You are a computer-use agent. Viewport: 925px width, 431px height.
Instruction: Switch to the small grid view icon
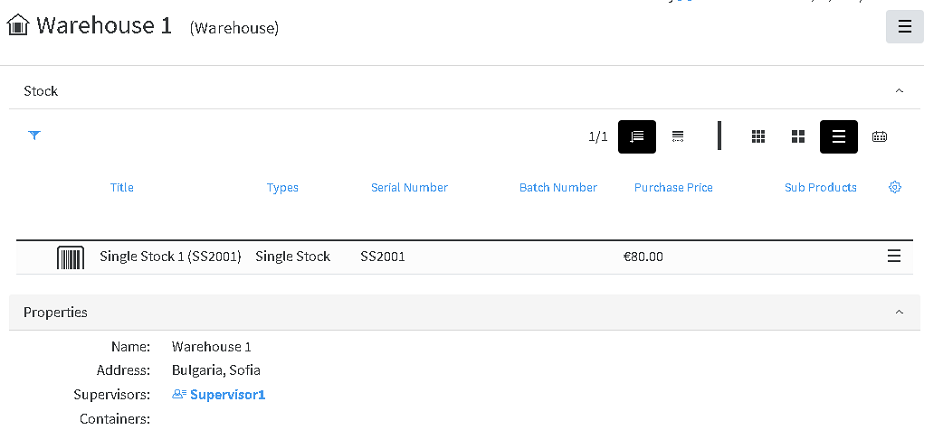click(x=758, y=137)
